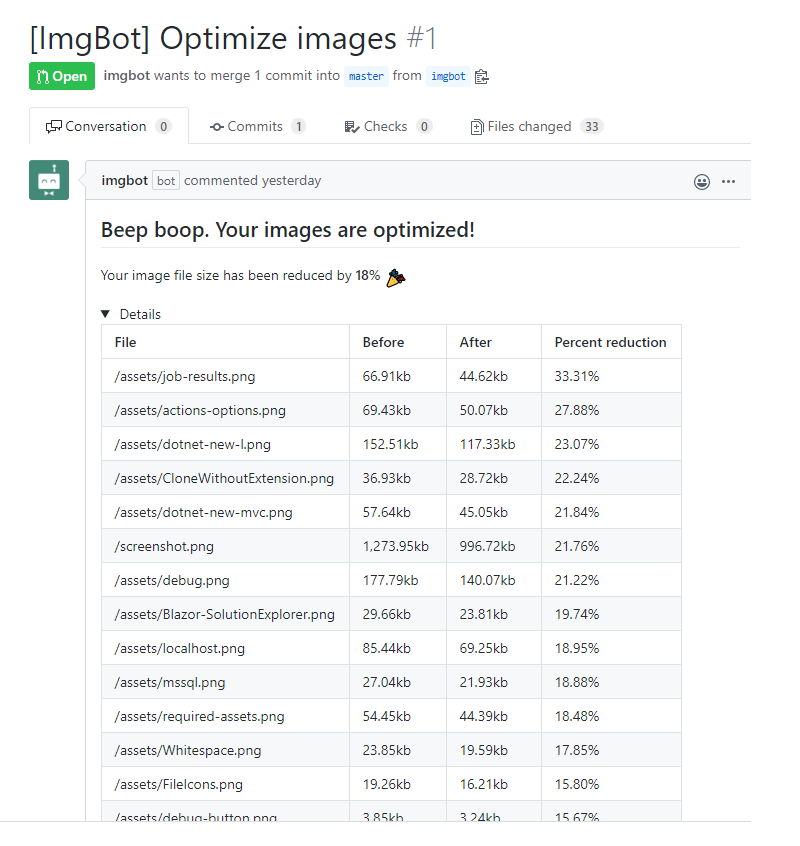800x846 pixels.
Task: Open the emoji reaction smiley icon
Action: point(702,181)
